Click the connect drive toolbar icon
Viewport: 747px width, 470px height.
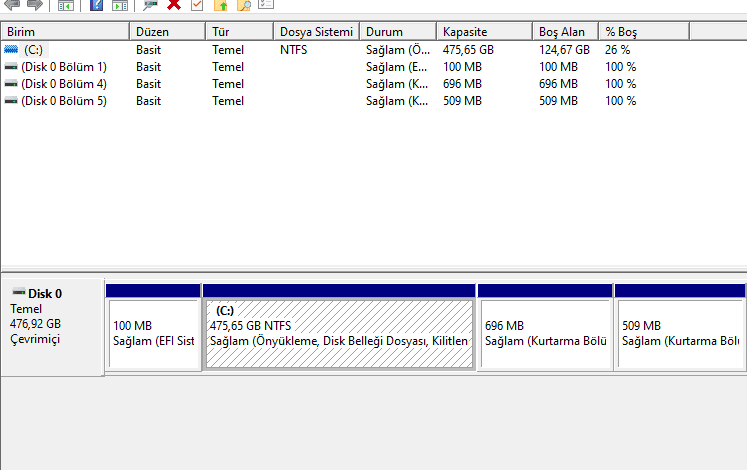tap(150, 5)
